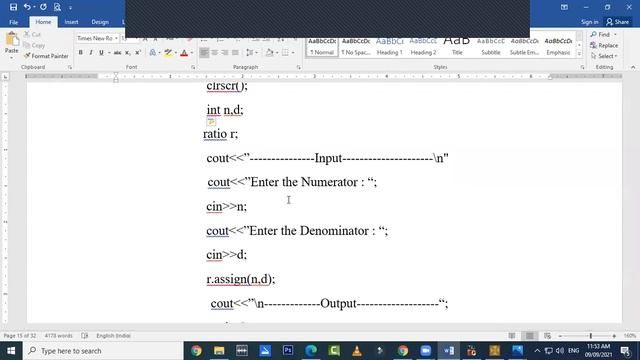The height and width of the screenshot is (360, 640).
Task: Apply the Subtitle style
Action: 491,46
